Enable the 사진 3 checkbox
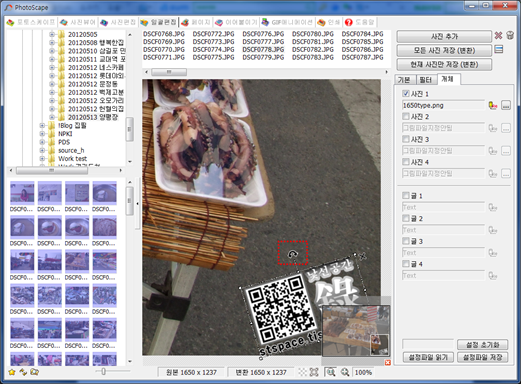 pos(406,139)
